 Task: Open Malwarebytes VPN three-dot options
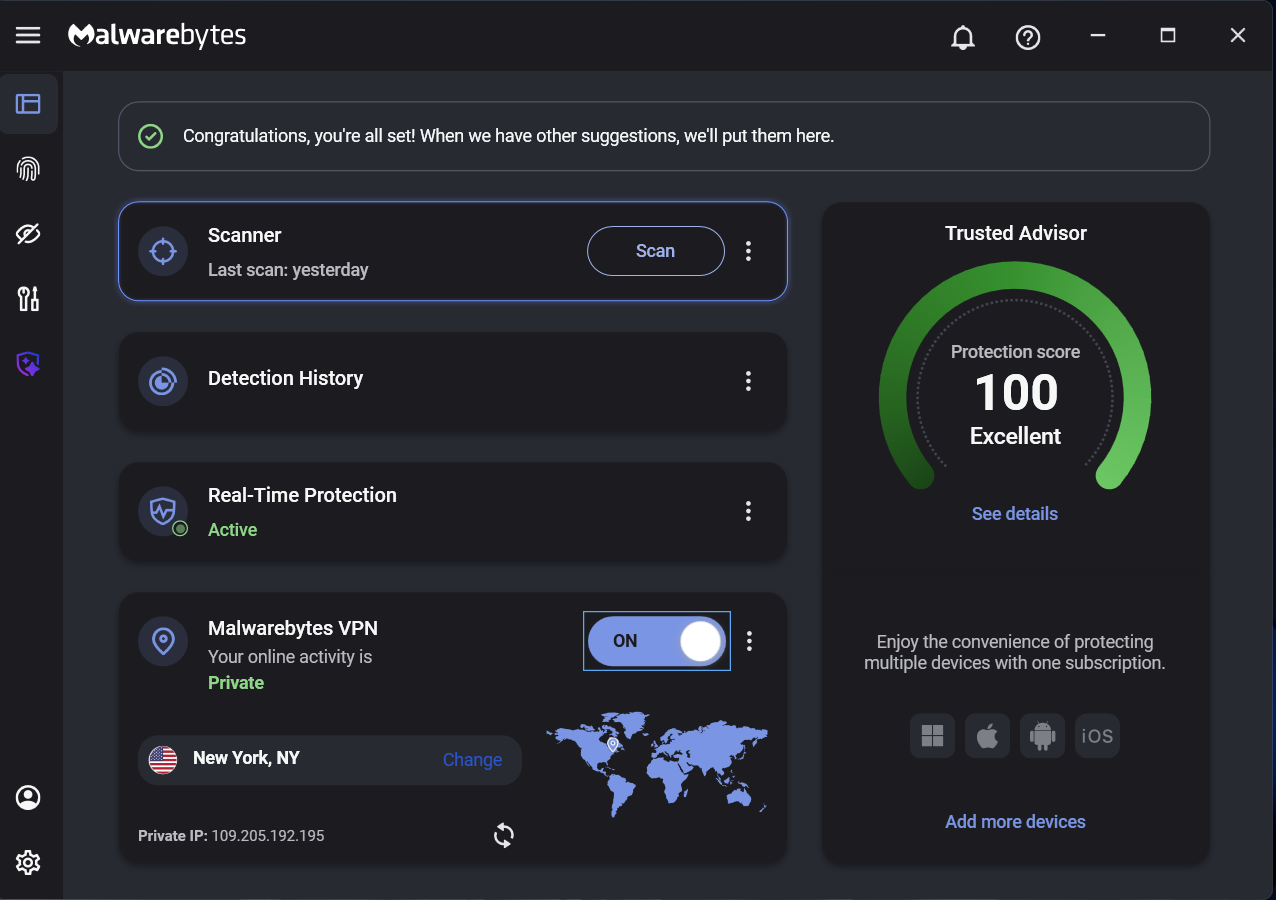[x=750, y=641]
